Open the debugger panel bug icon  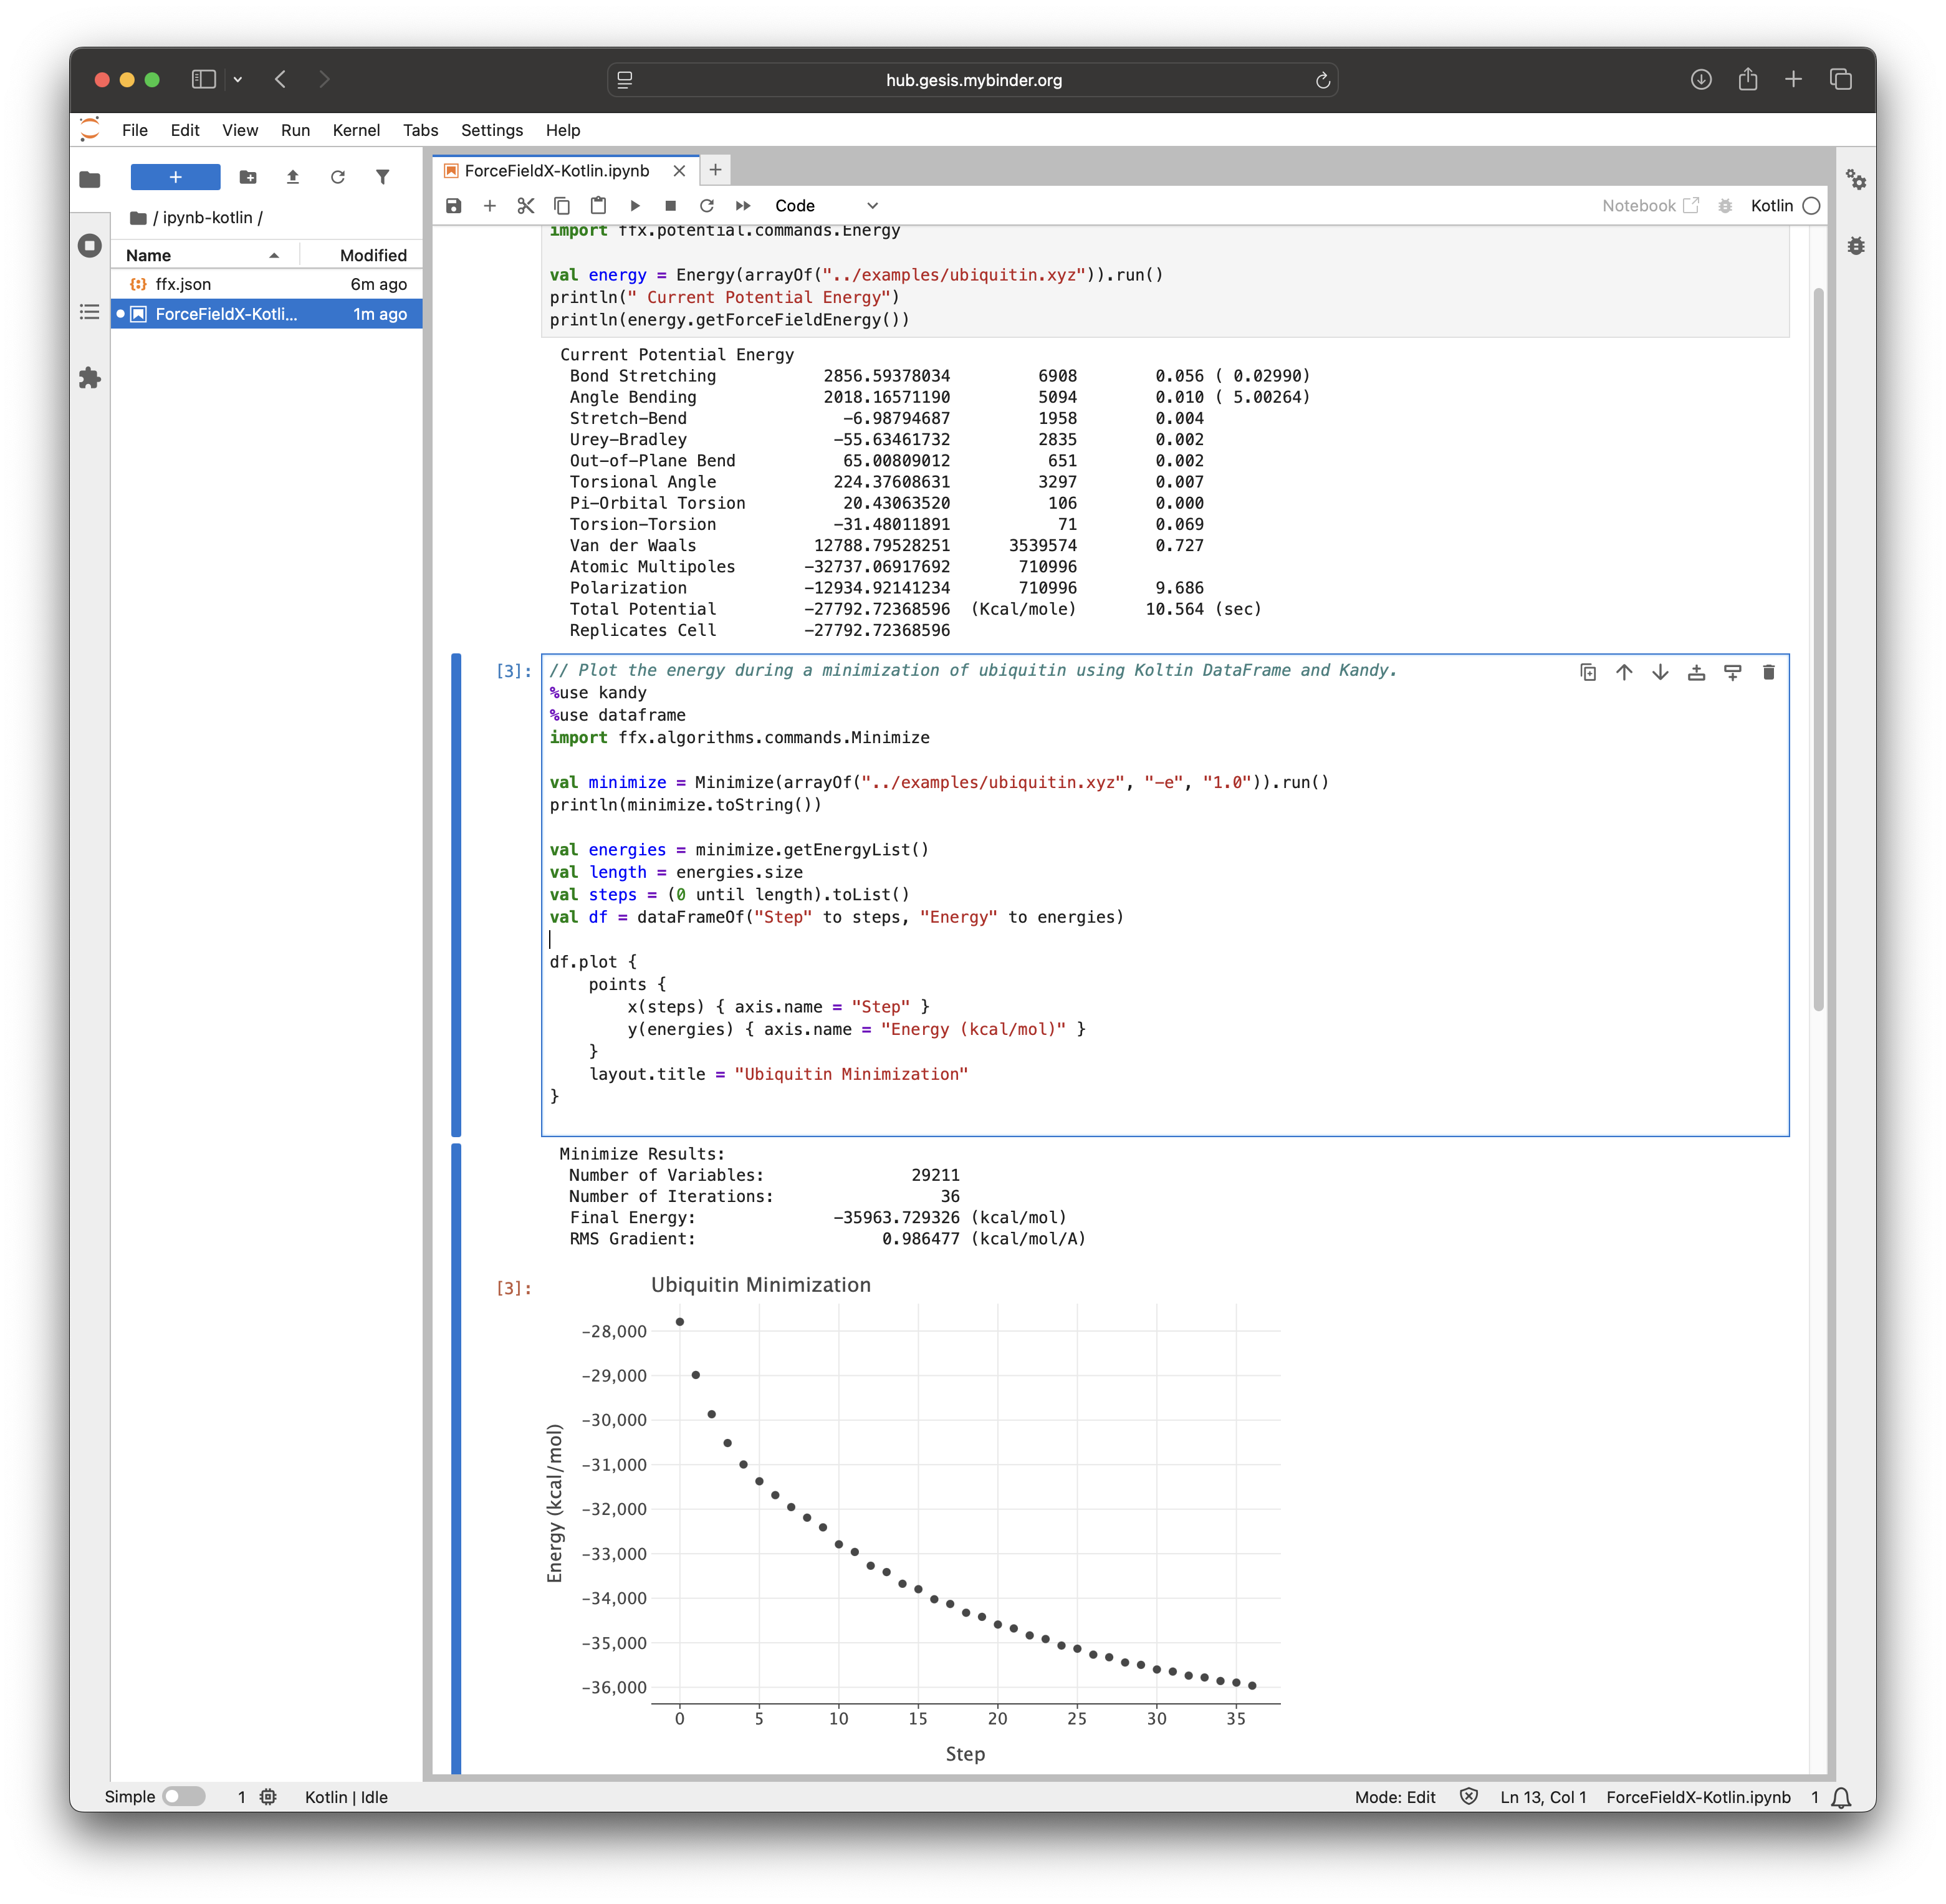[x=1856, y=246]
